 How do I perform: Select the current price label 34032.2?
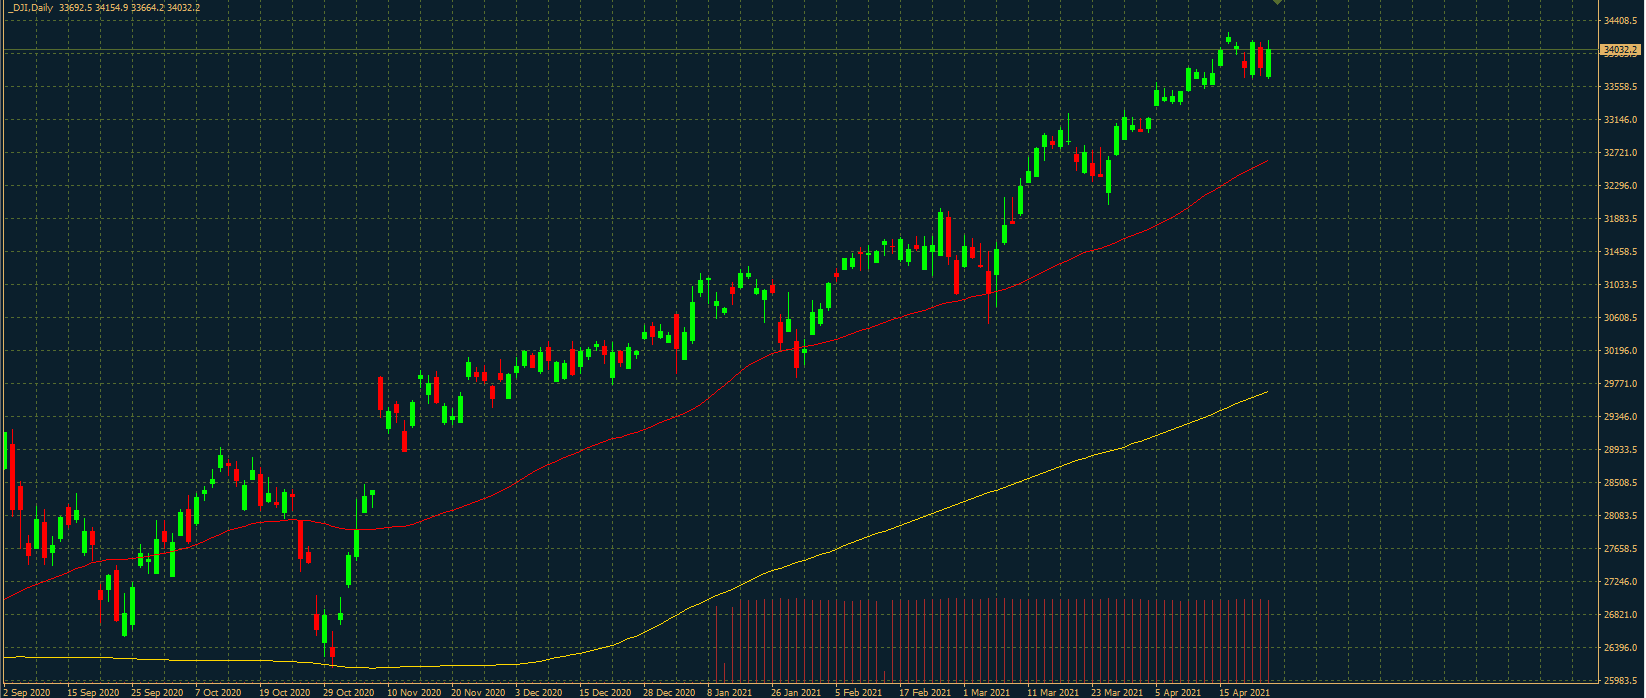(x=1620, y=50)
